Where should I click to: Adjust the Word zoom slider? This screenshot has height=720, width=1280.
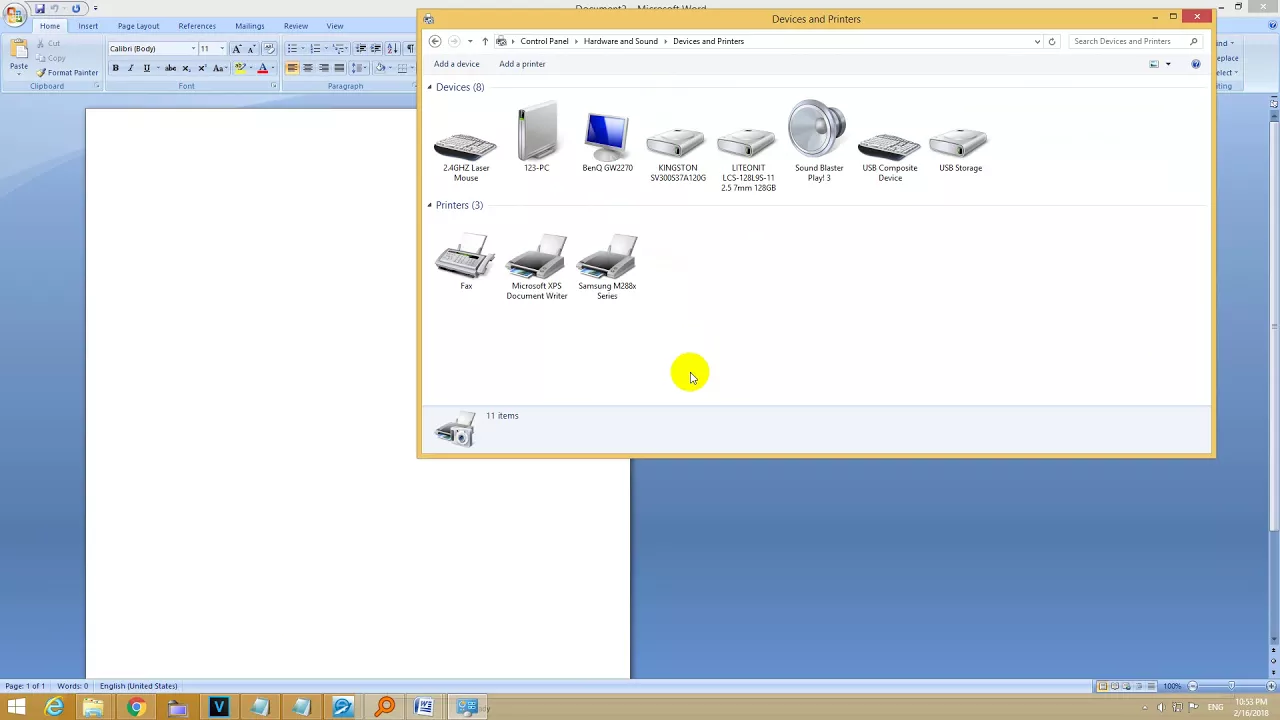[1231, 686]
